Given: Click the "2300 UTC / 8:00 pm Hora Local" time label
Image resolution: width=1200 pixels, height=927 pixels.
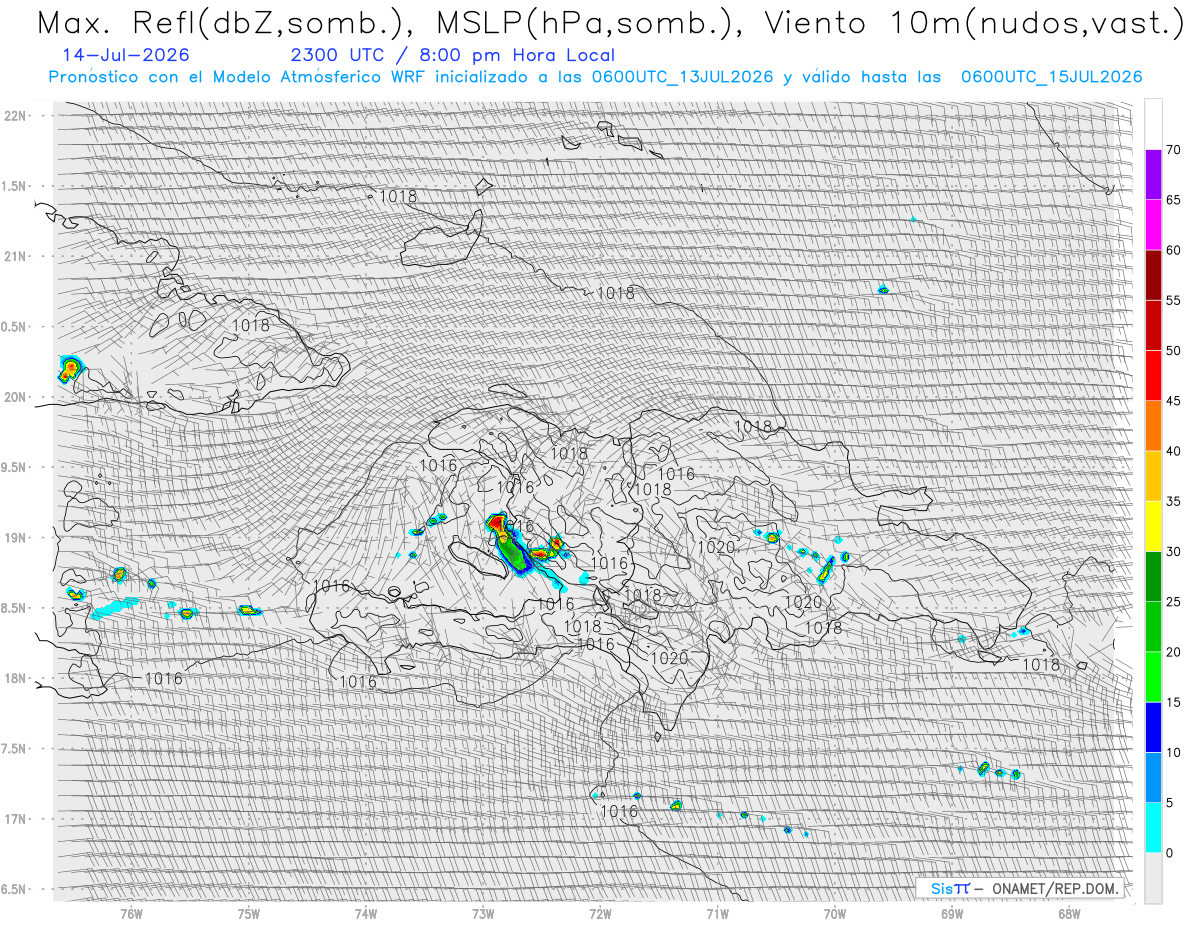Looking at the screenshot, I should tap(453, 55).
